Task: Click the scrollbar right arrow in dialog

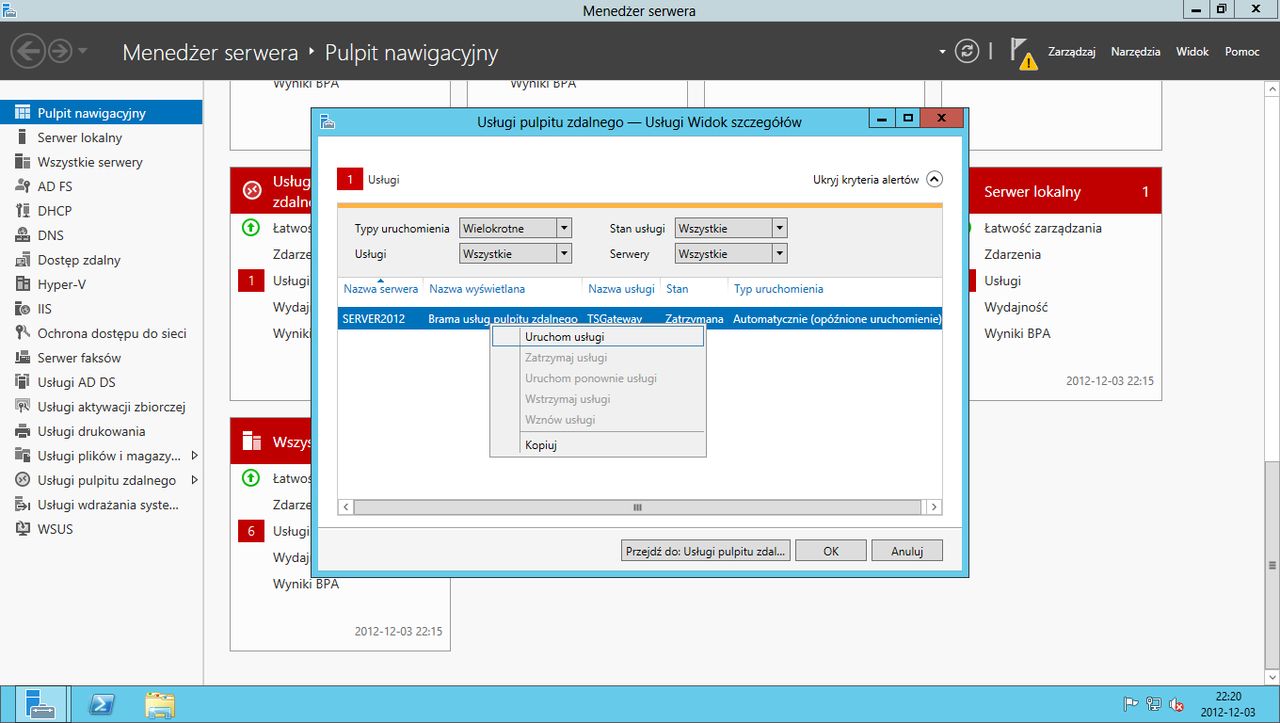Action: coord(934,508)
